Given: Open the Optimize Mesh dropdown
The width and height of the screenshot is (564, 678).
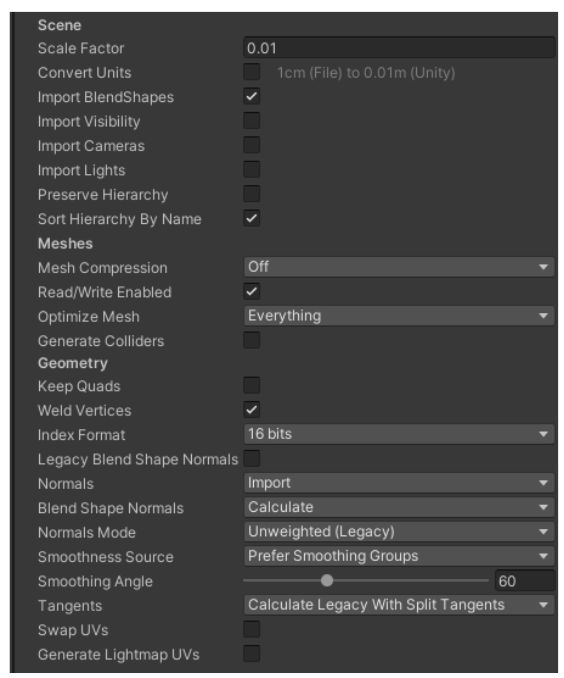Looking at the screenshot, I should click(399, 316).
